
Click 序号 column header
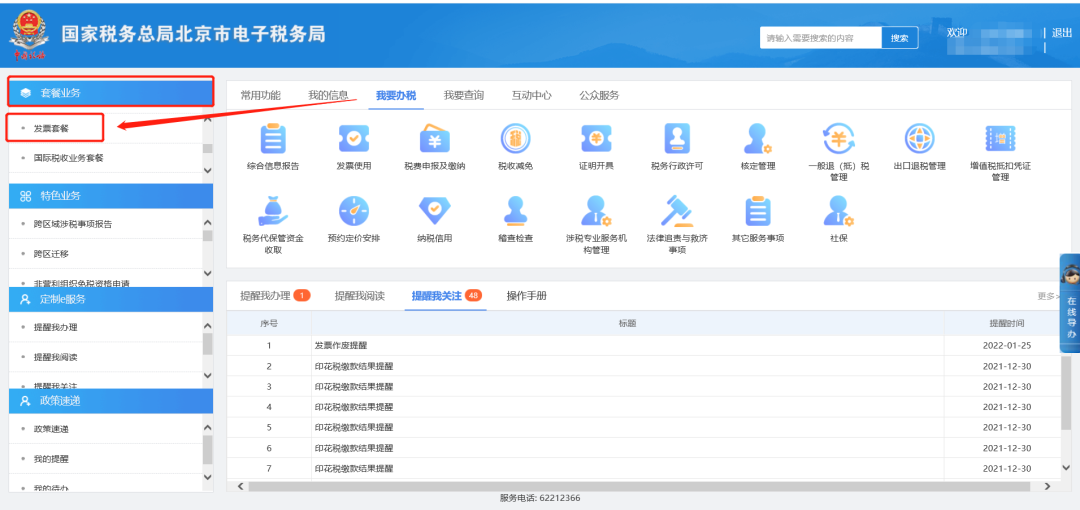[269, 323]
